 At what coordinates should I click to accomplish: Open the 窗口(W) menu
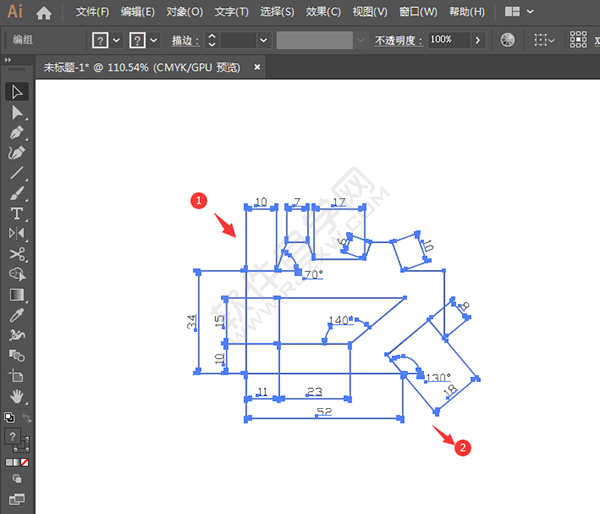(x=418, y=12)
